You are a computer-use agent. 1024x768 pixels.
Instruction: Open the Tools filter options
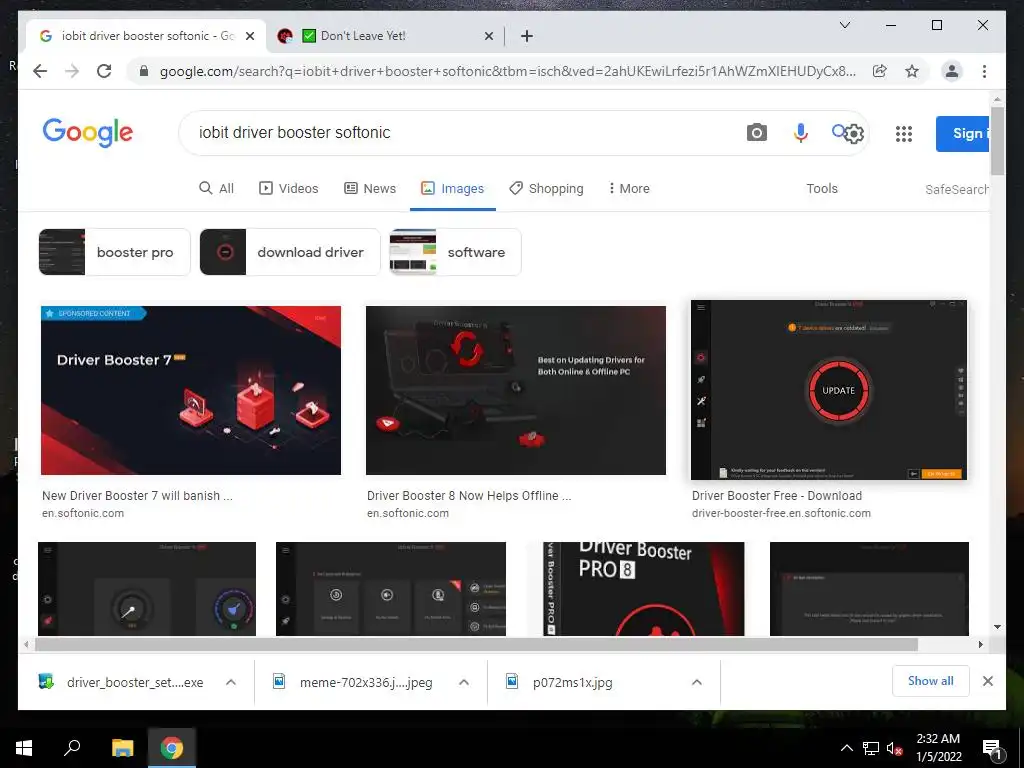(822, 188)
